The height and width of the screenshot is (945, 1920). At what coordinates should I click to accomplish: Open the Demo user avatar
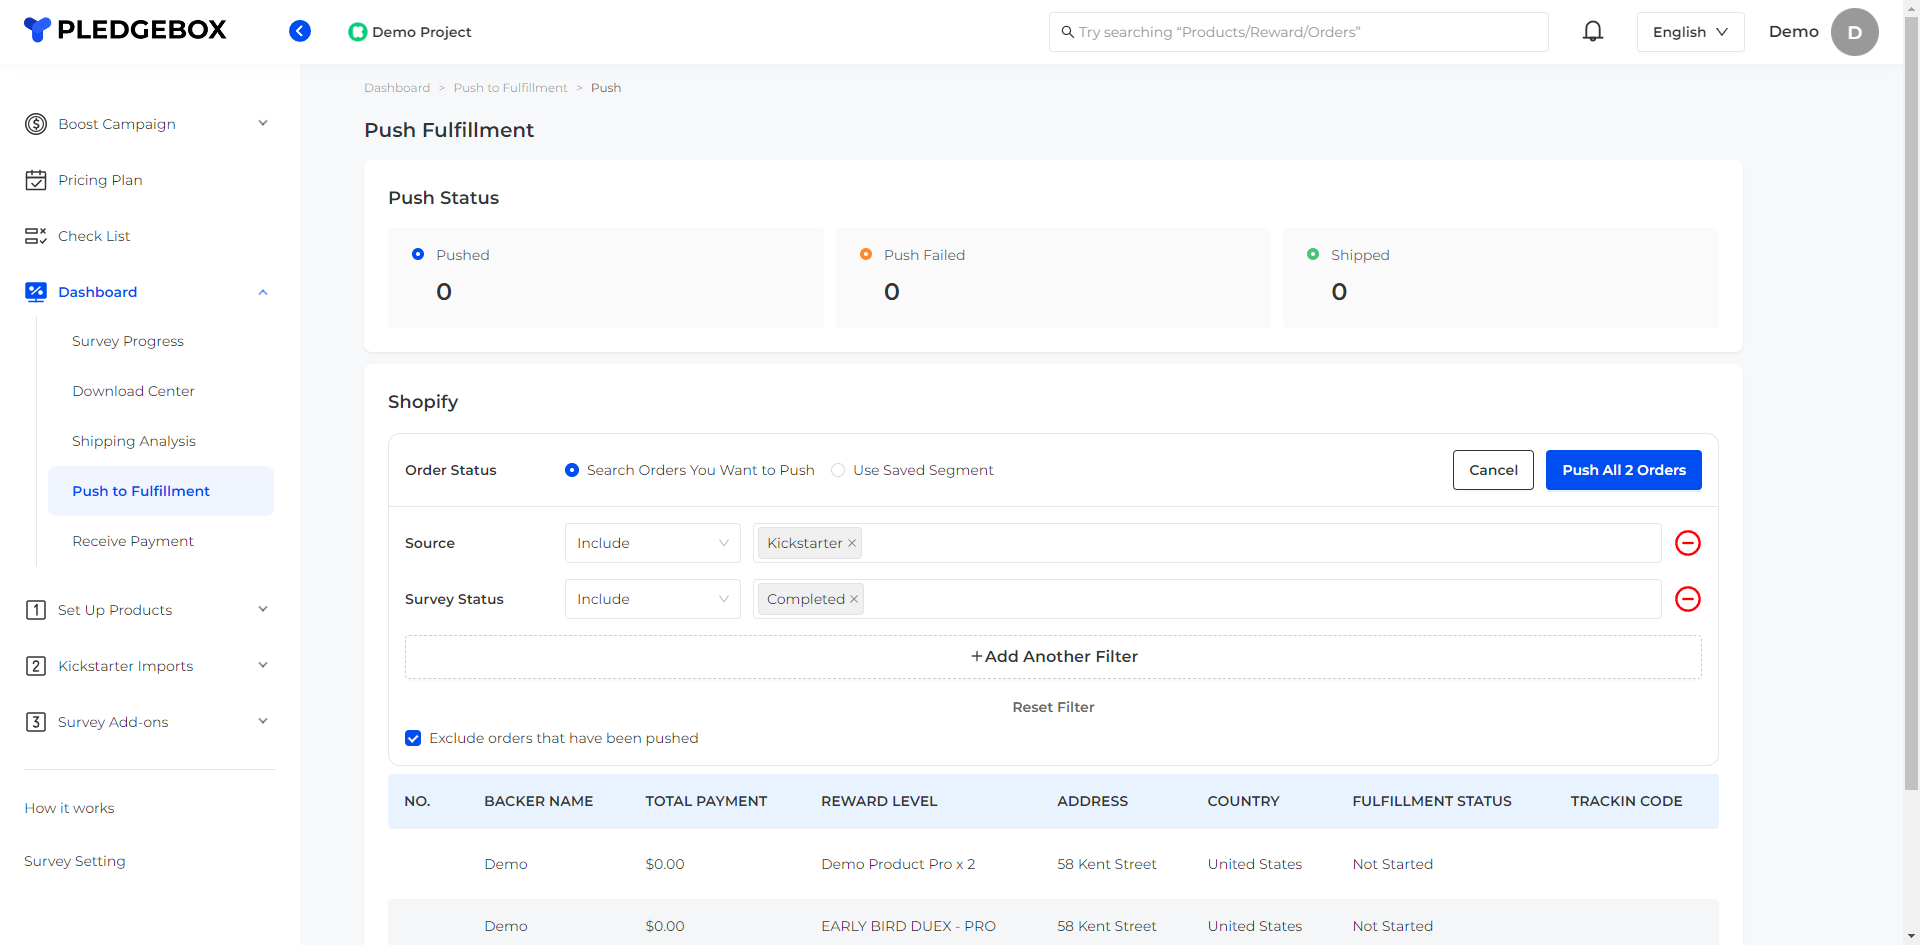pyautogui.click(x=1854, y=32)
